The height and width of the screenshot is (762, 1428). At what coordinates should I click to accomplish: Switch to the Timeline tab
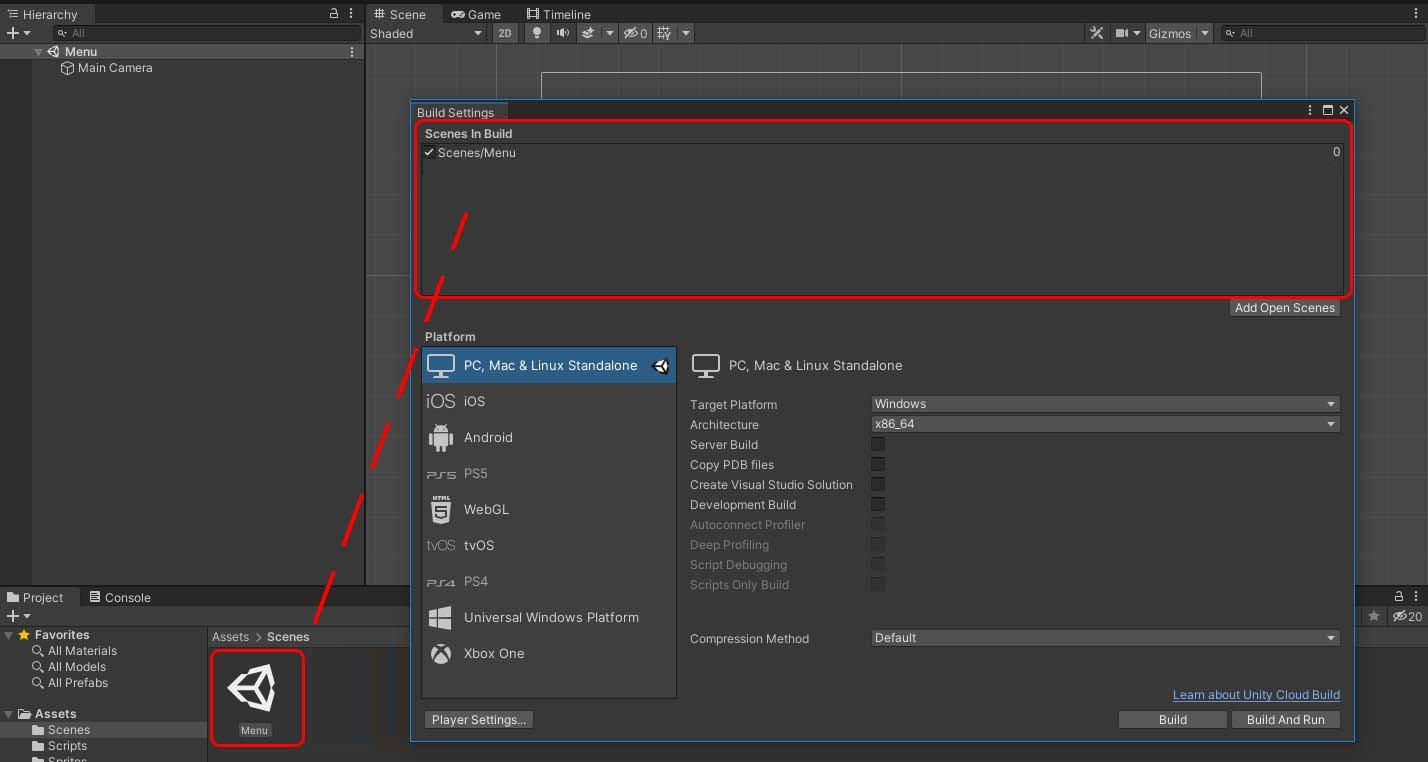[x=559, y=14]
